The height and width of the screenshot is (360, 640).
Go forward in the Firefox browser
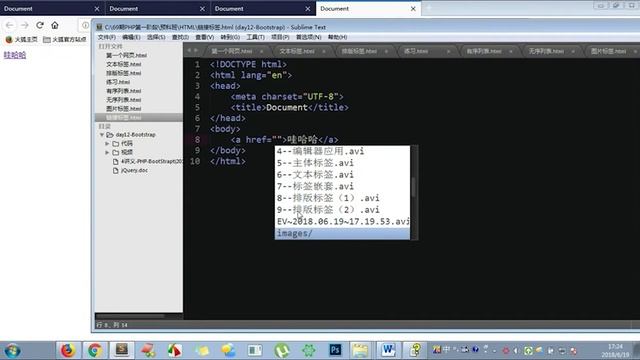[x=24, y=25]
